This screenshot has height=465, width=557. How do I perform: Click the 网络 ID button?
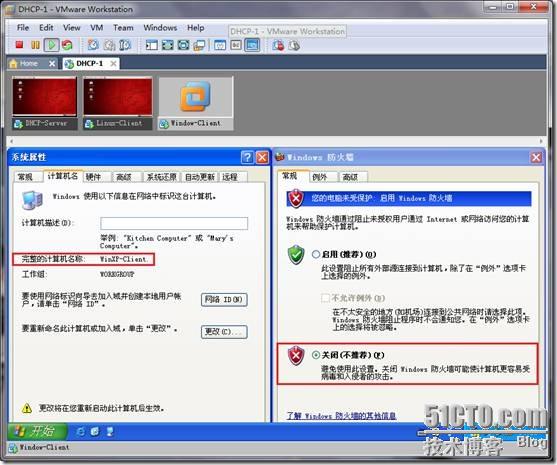[224, 300]
